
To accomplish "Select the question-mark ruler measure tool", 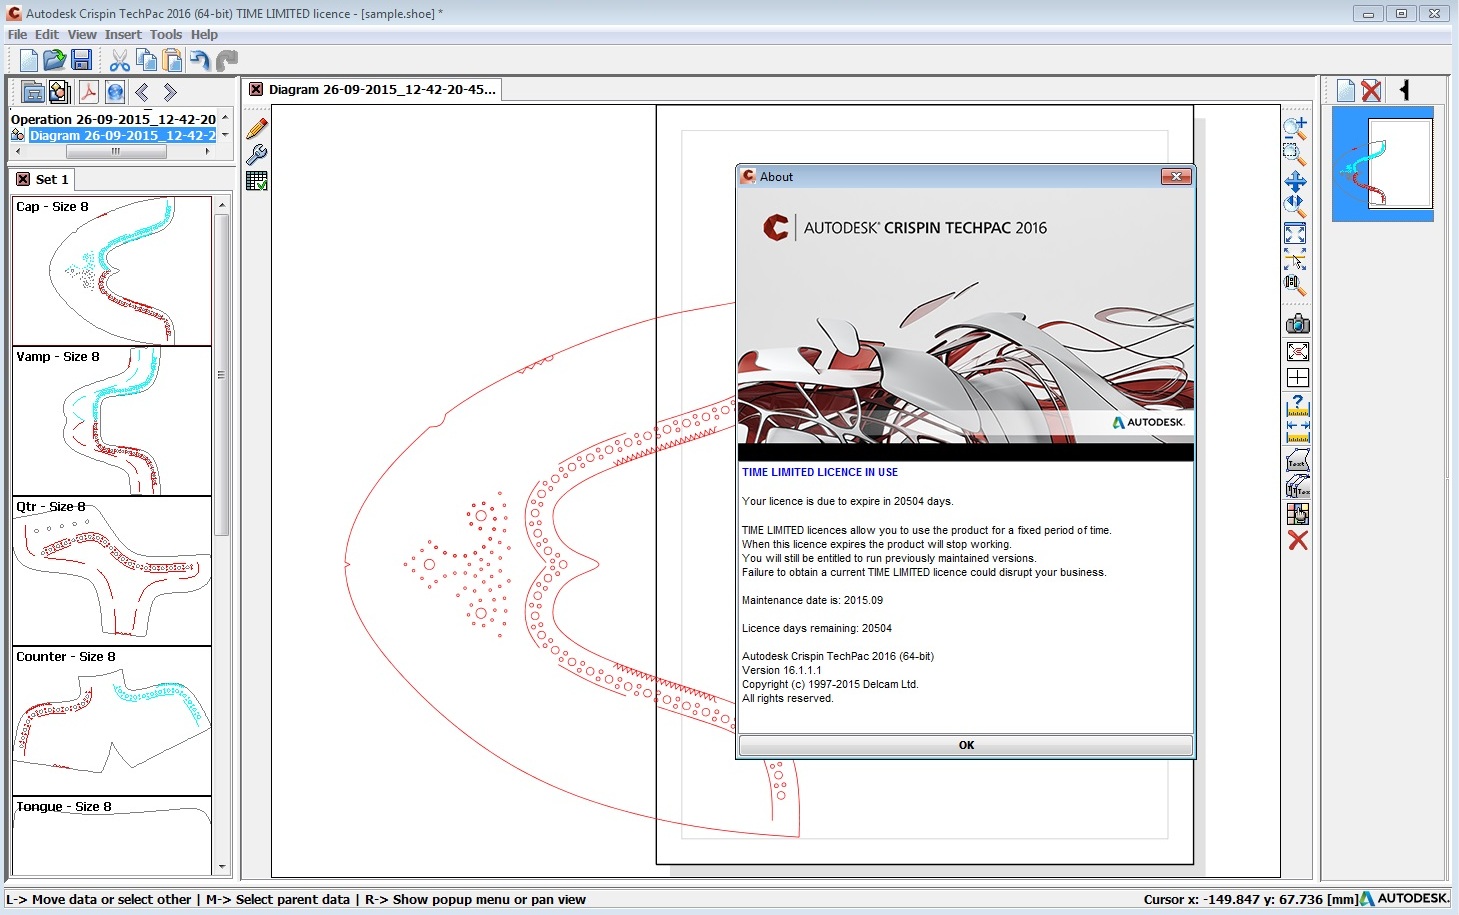I will [x=1297, y=406].
